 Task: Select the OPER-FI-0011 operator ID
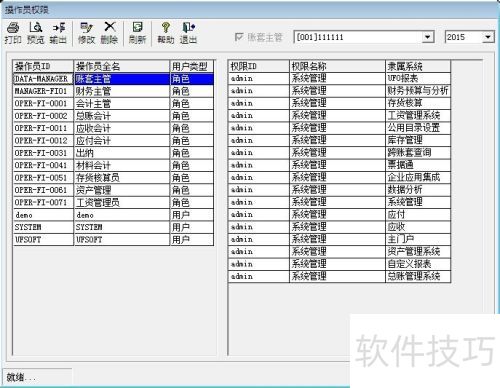[43, 128]
